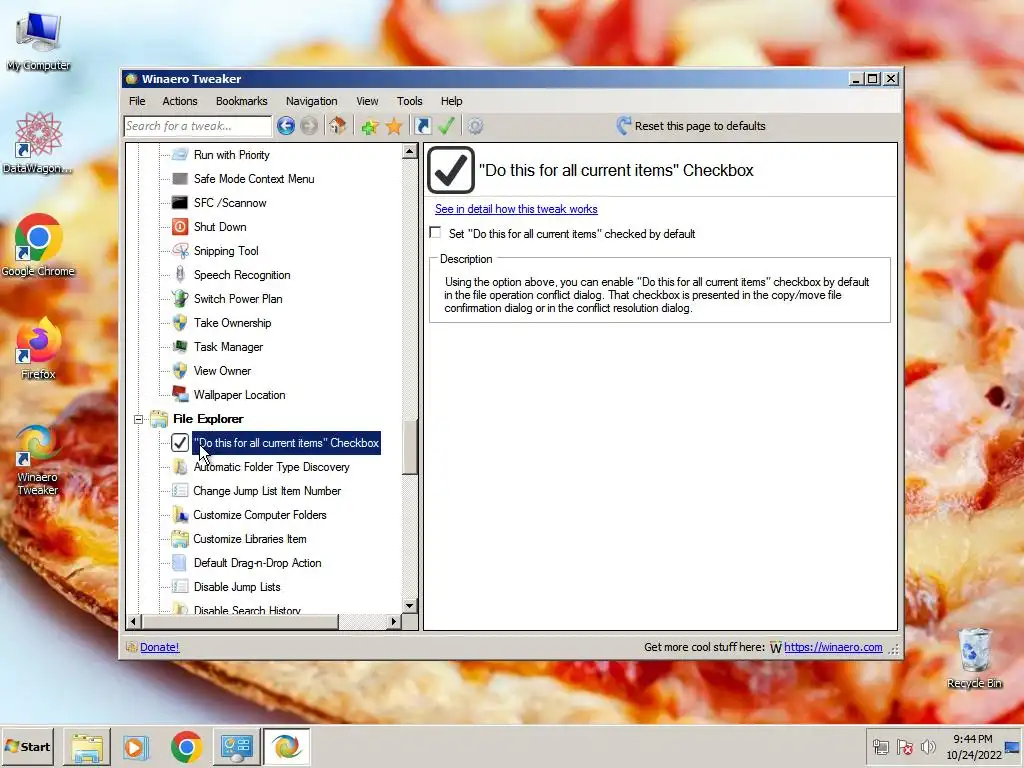Open the settings gear toolbar icon
The image size is (1024, 768).
(x=475, y=125)
